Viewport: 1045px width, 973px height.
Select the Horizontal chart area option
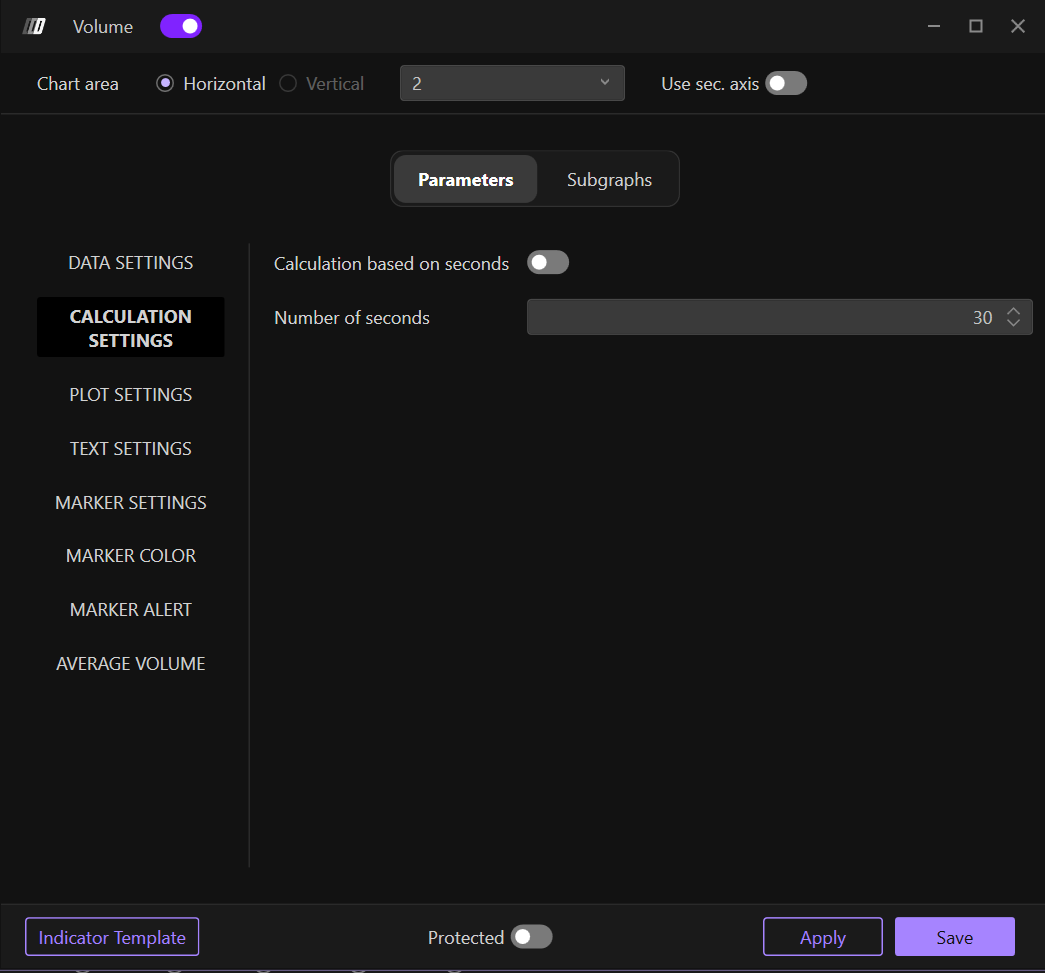pyautogui.click(x=166, y=84)
